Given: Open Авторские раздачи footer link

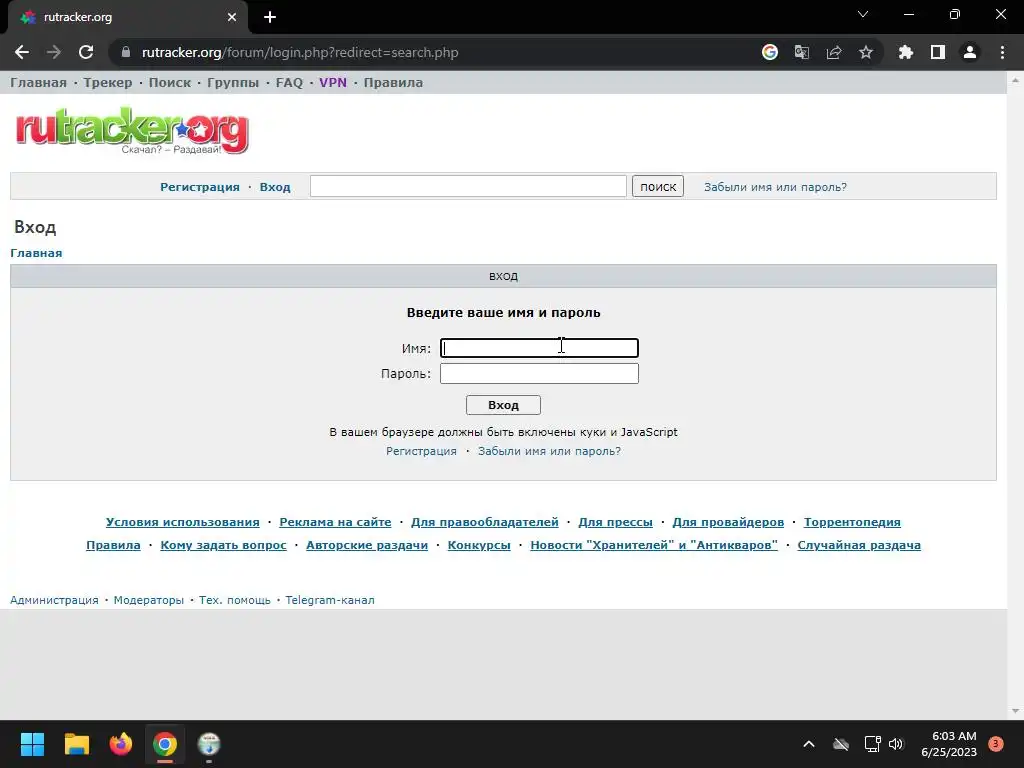Looking at the screenshot, I should click(x=367, y=545).
